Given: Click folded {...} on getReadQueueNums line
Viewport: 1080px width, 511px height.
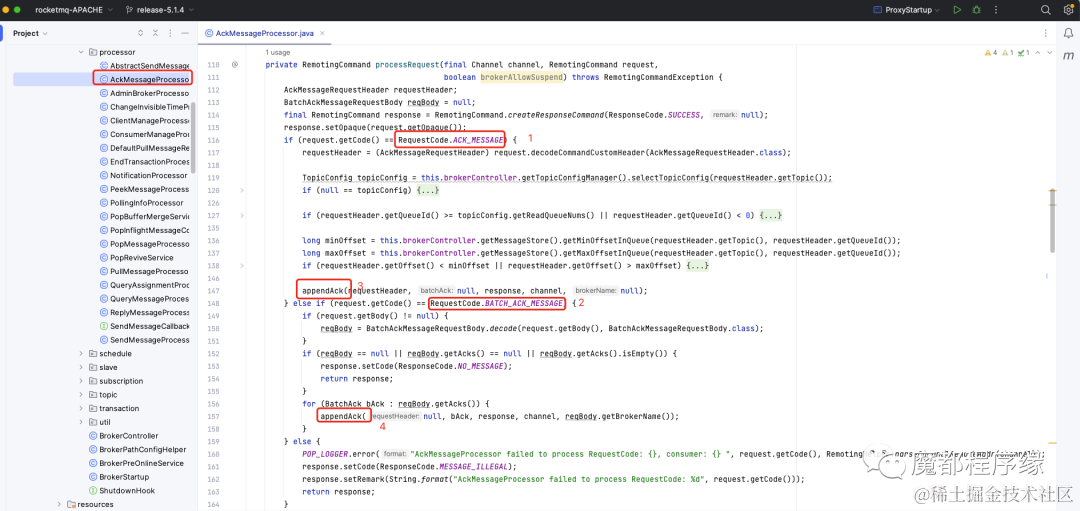Looking at the screenshot, I should point(771,216).
